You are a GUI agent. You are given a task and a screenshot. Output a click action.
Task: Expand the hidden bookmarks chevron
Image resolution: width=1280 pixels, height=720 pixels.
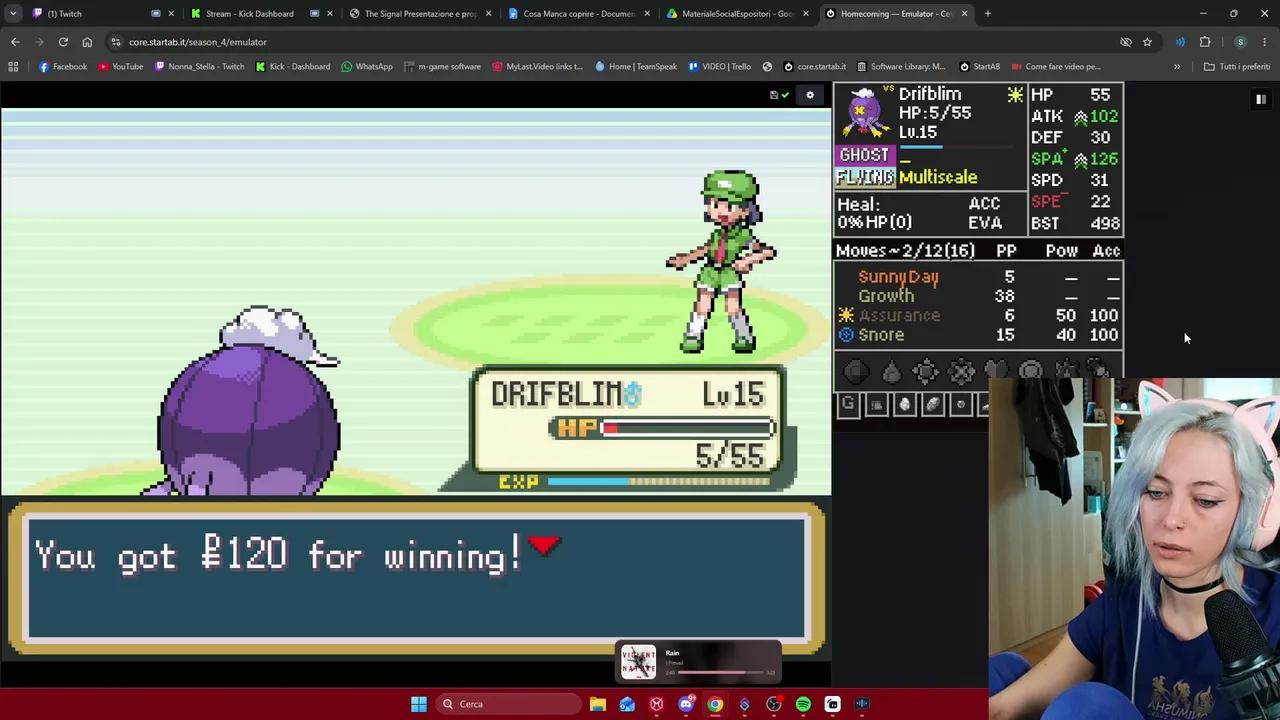click(x=1177, y=67)
